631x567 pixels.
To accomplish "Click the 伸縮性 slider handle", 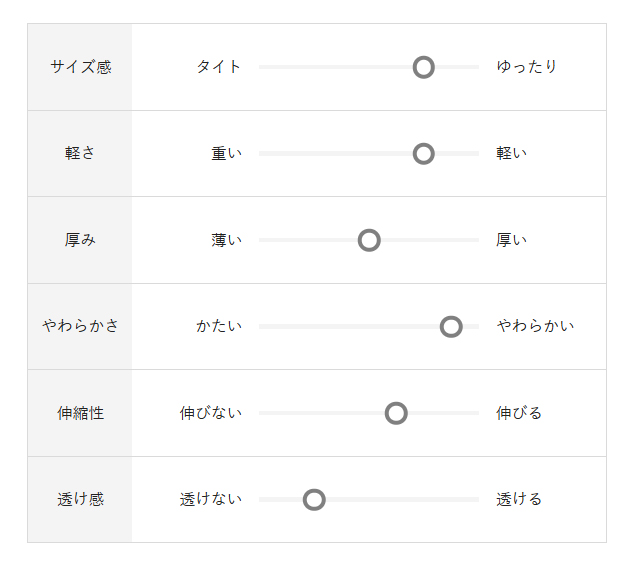I will point(396,413).
